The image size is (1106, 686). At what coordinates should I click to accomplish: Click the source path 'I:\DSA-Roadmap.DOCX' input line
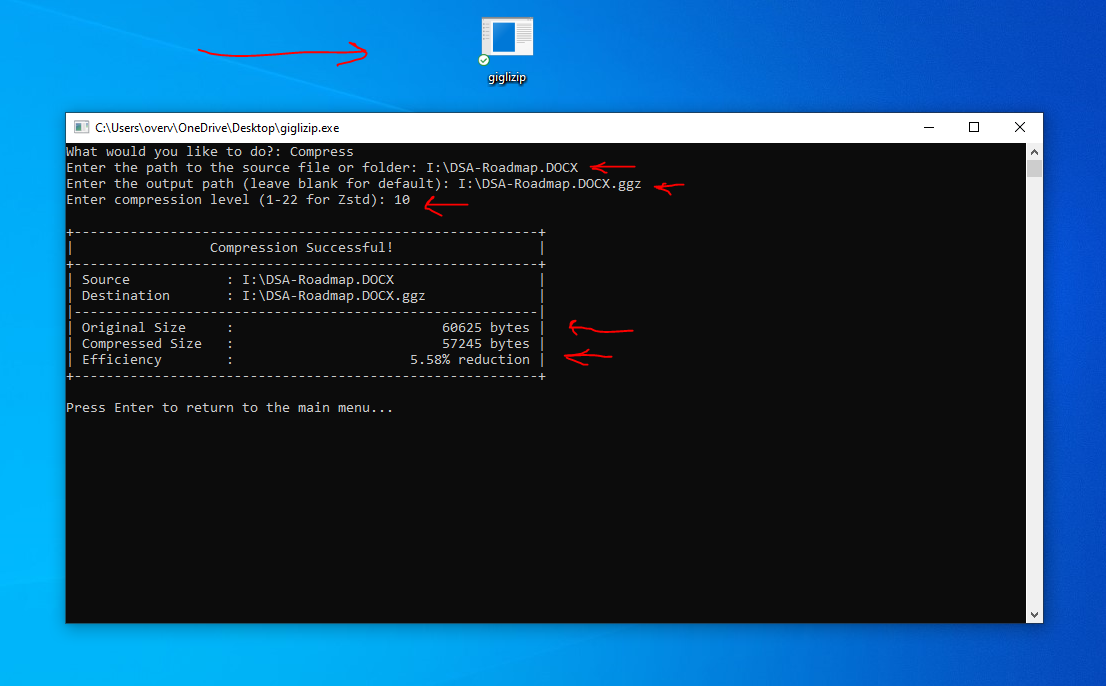[x=322, y=168]
